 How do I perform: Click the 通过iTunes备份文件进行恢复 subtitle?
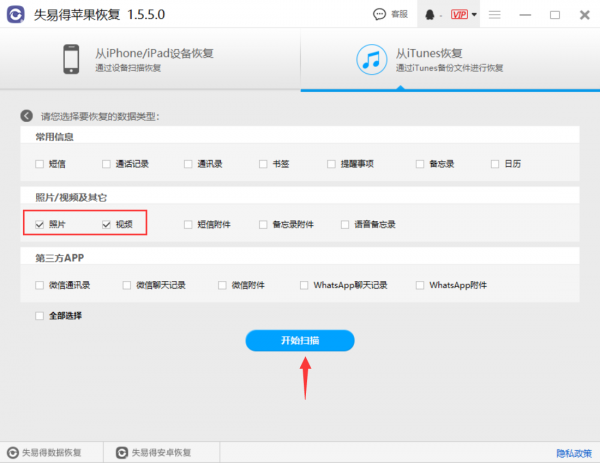coord(449,68)
